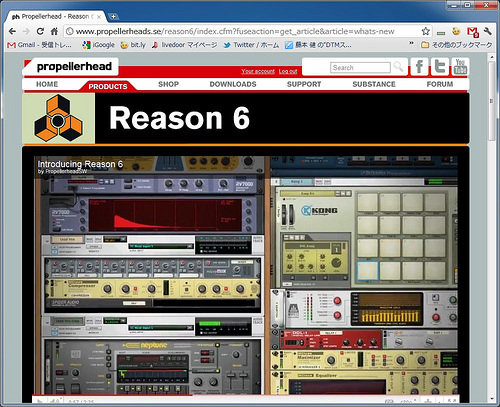Open the DOWNLOADS menu item

[233, 84]
